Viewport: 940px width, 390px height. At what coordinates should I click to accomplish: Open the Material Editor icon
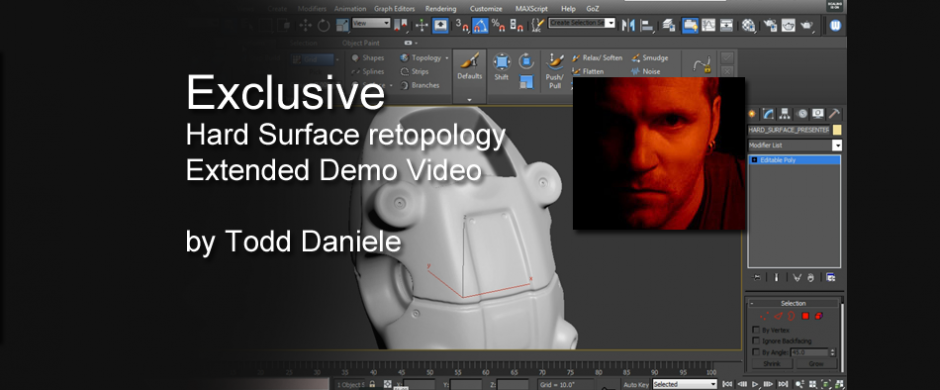(x=749, y=25)
